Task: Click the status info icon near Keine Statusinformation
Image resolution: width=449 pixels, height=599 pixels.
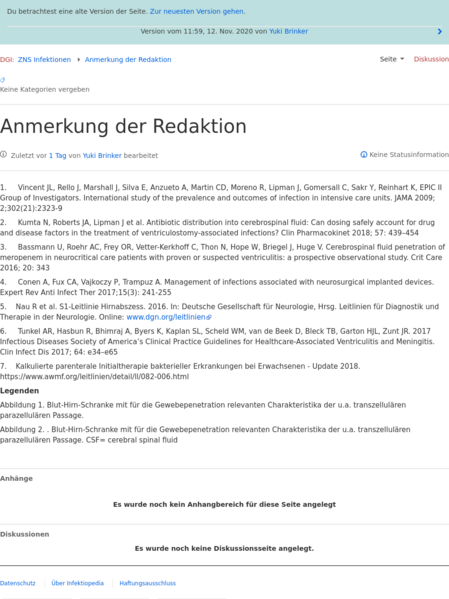Action: tap(364, 154)
